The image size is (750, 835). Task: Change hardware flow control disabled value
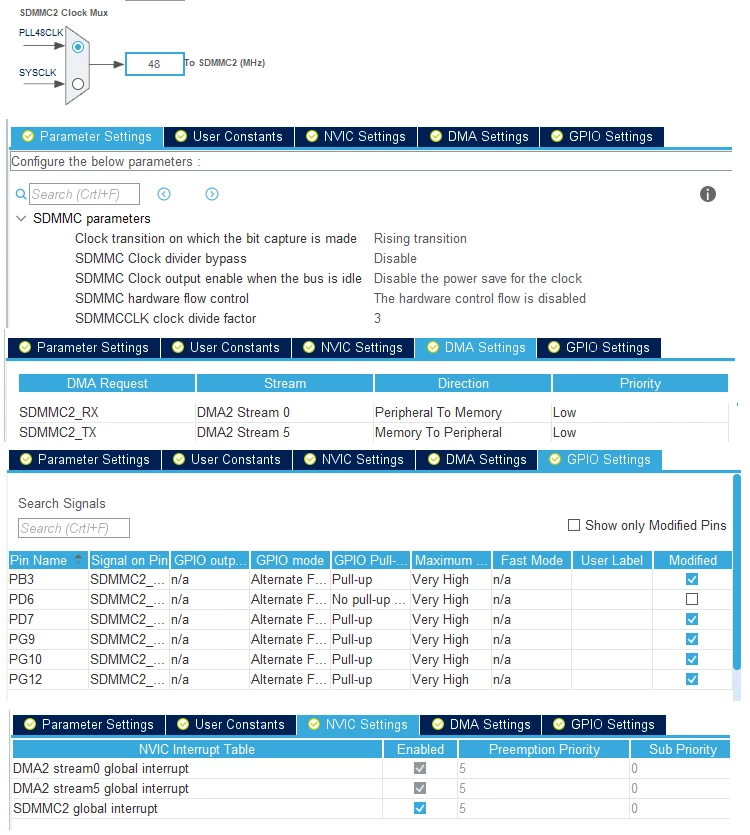click(x=479, y=299)
